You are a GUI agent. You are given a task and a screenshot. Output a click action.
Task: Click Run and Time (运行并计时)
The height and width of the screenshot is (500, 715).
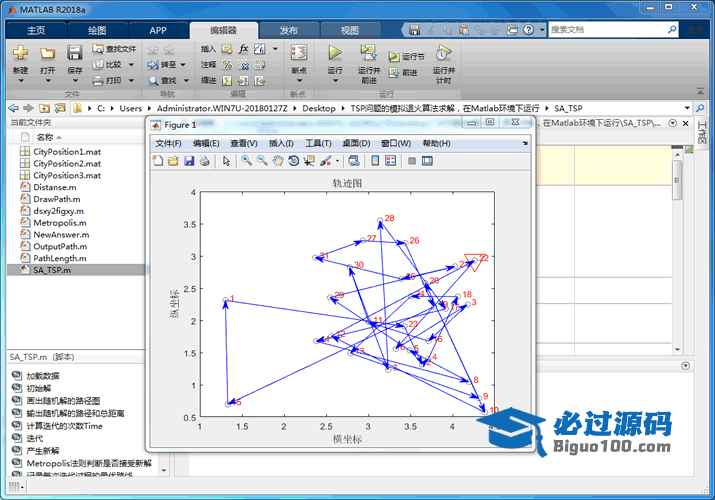coord(444,64)
